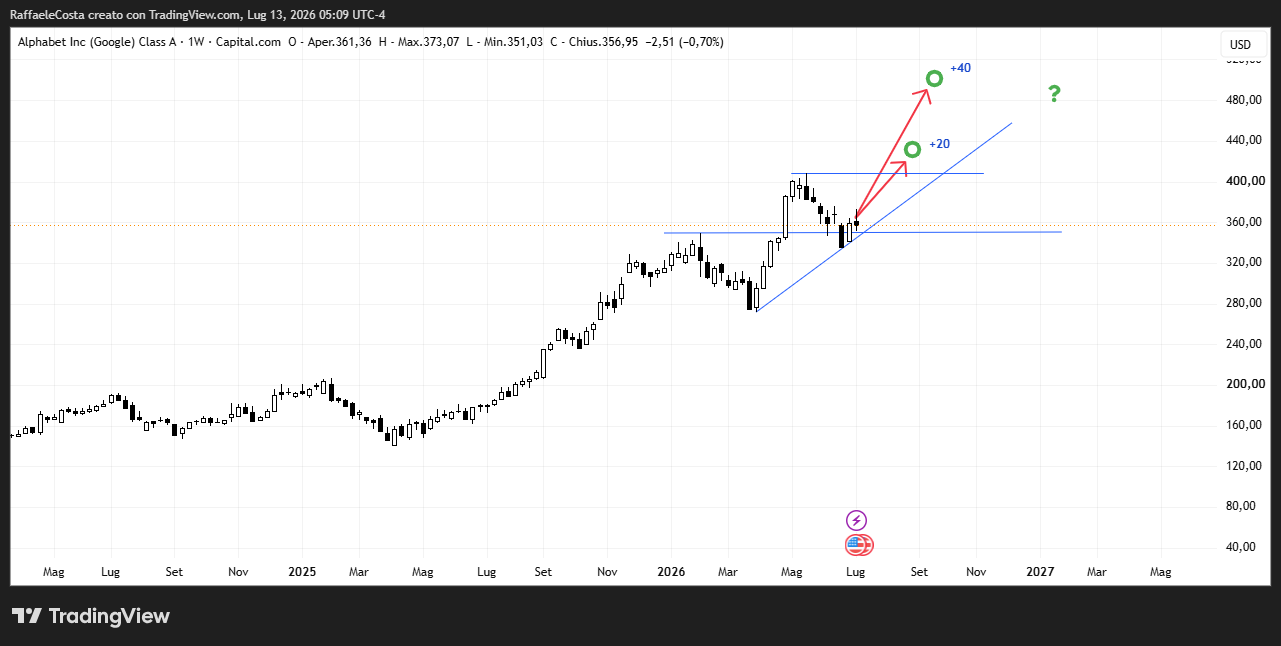The height and width of the screenshot is (646, 1281).
Task: Select the blue horizontal support line at 350
Action: (x=863, y=232)
